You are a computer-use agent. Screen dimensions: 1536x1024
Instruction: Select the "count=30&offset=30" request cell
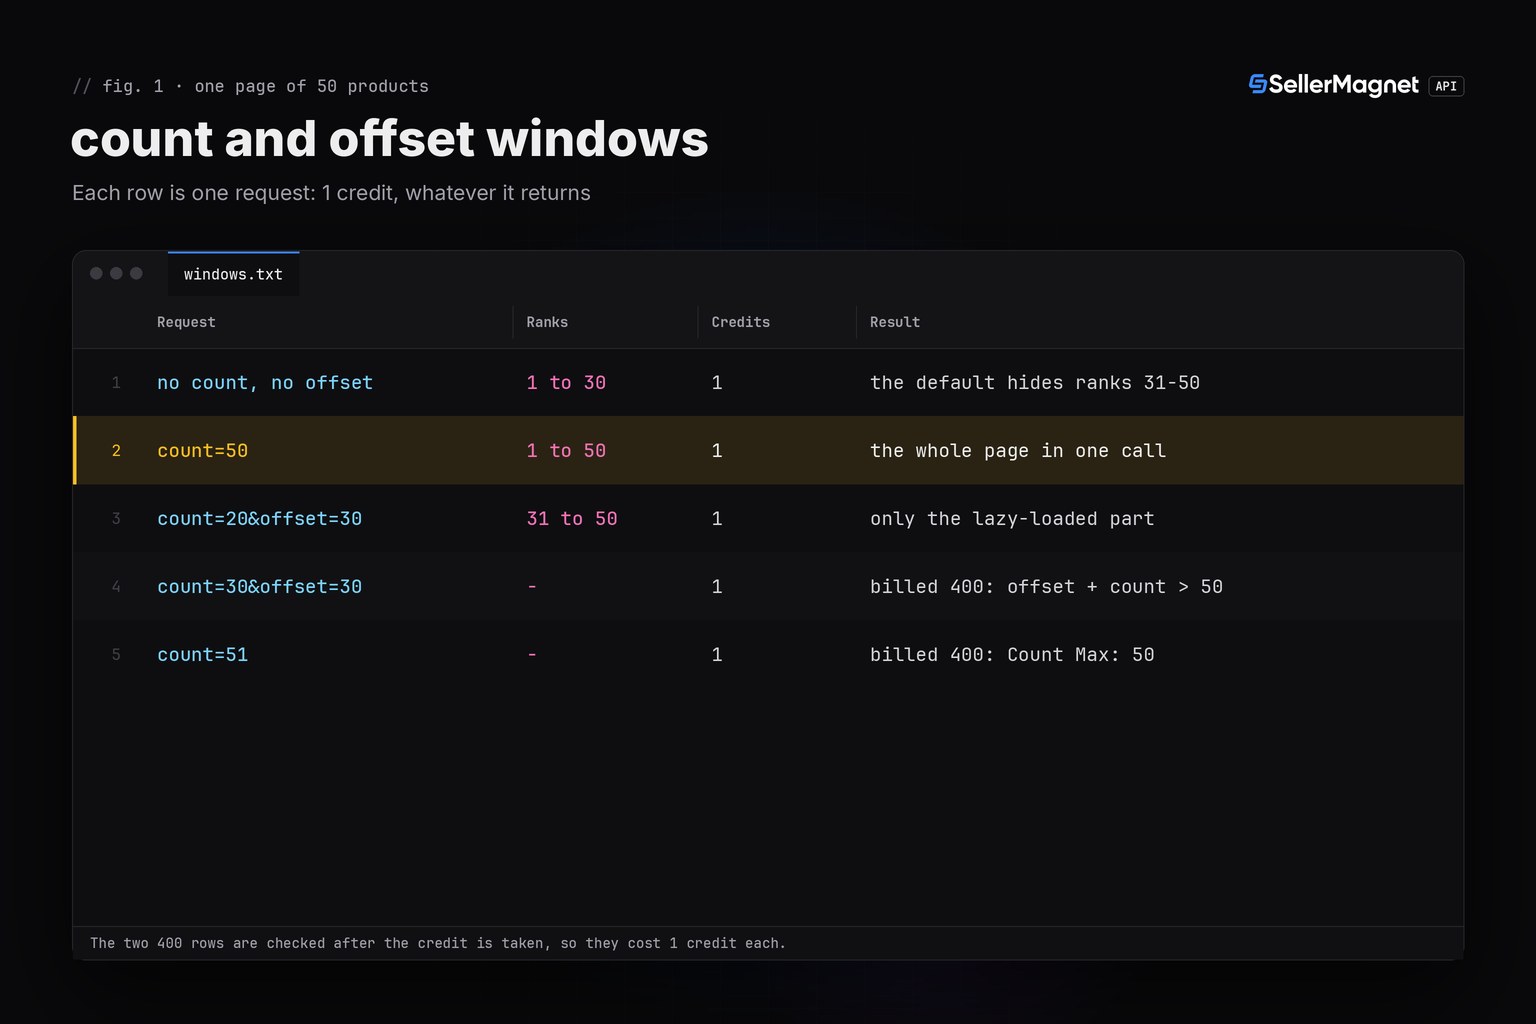(x=260, y=587)
